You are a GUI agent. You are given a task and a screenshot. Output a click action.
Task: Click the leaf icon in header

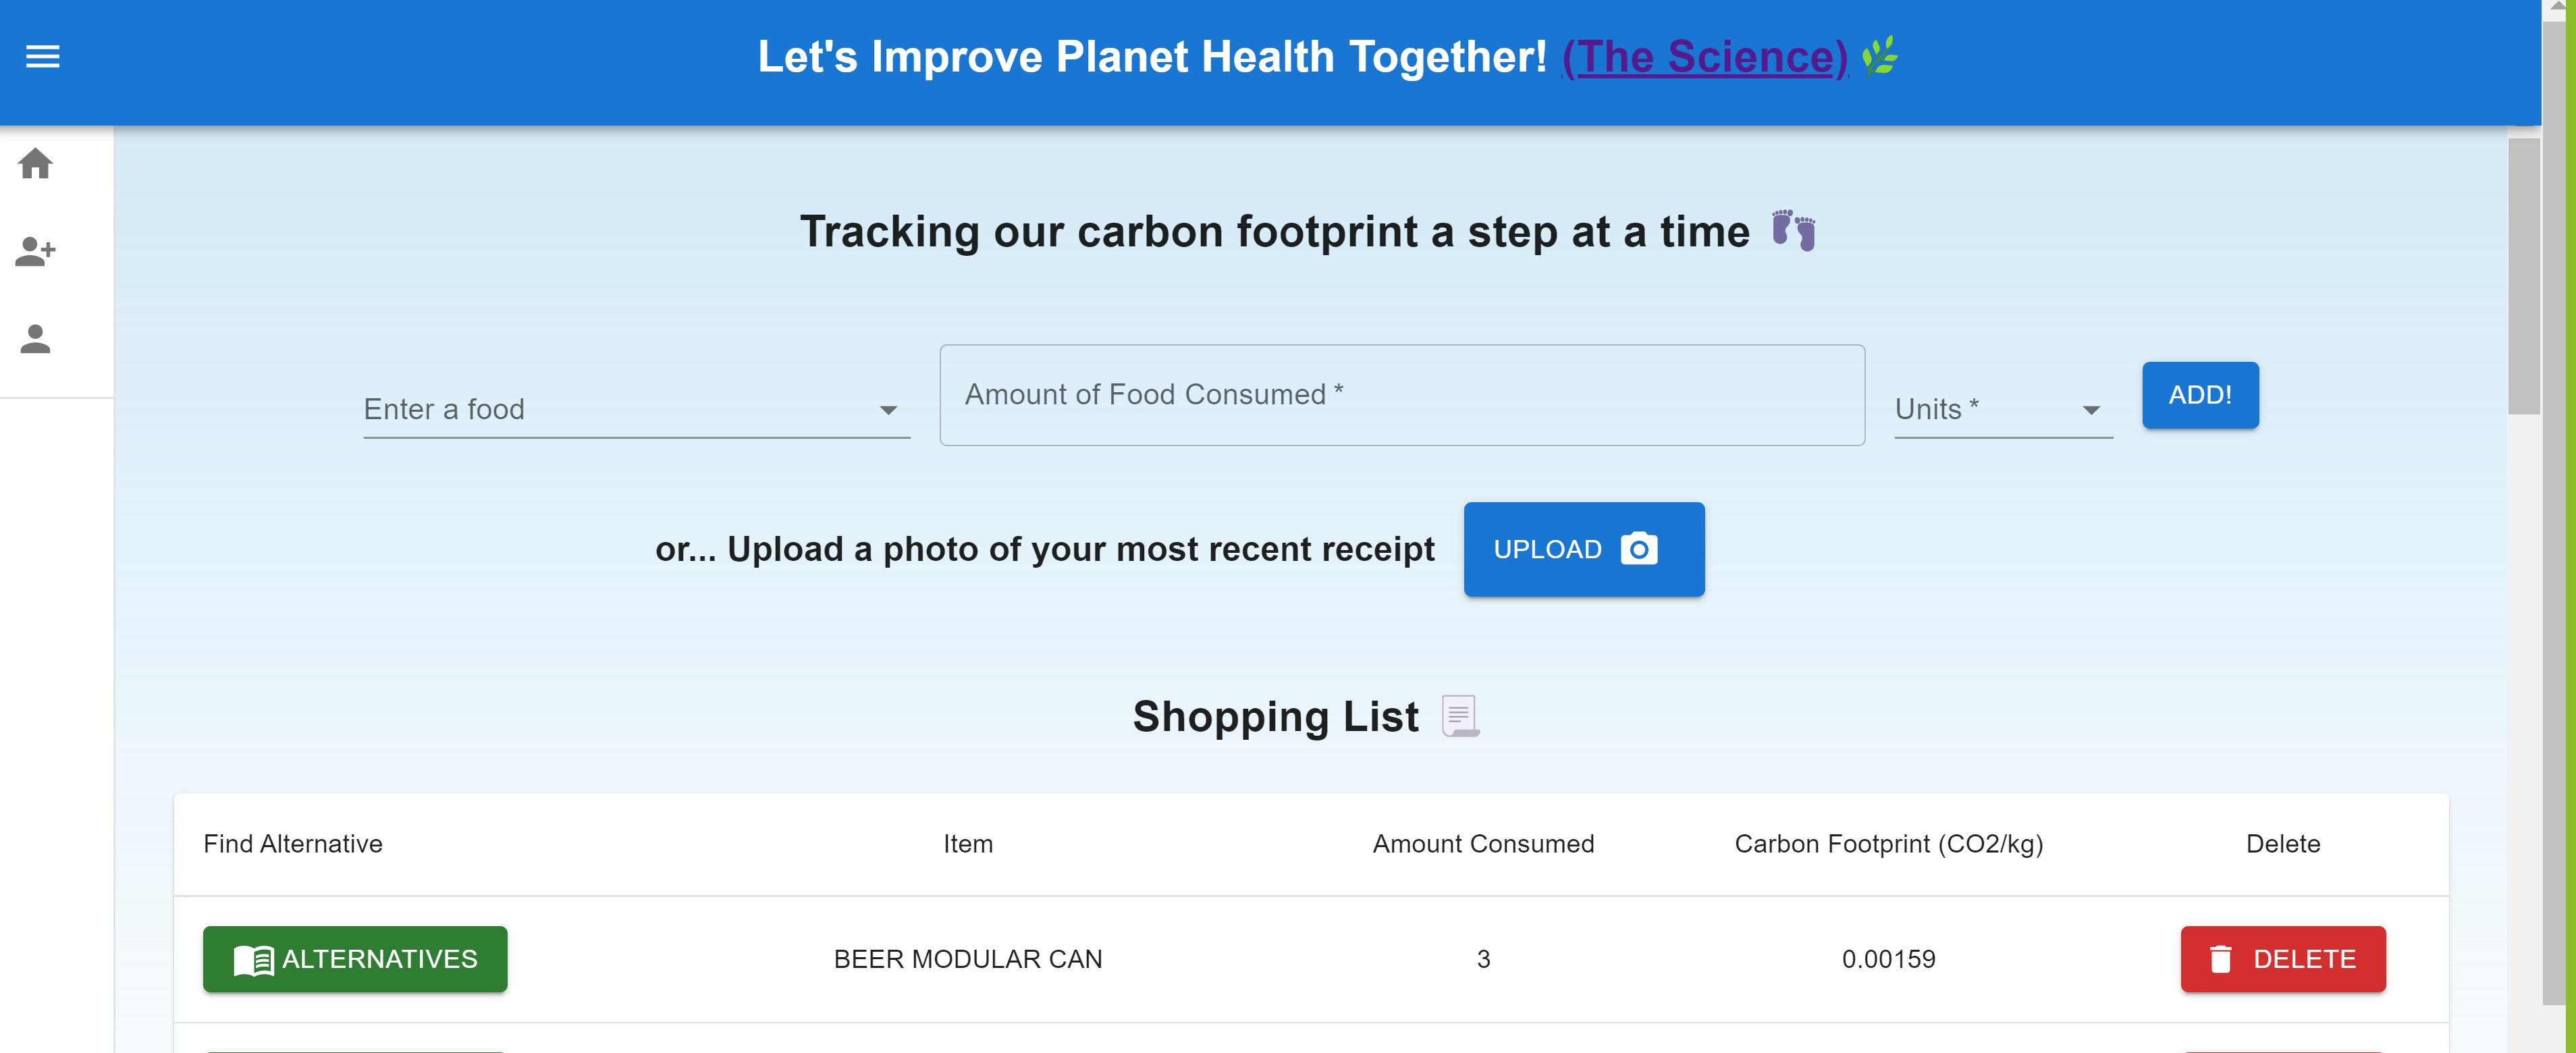(x=1880, y=56)
